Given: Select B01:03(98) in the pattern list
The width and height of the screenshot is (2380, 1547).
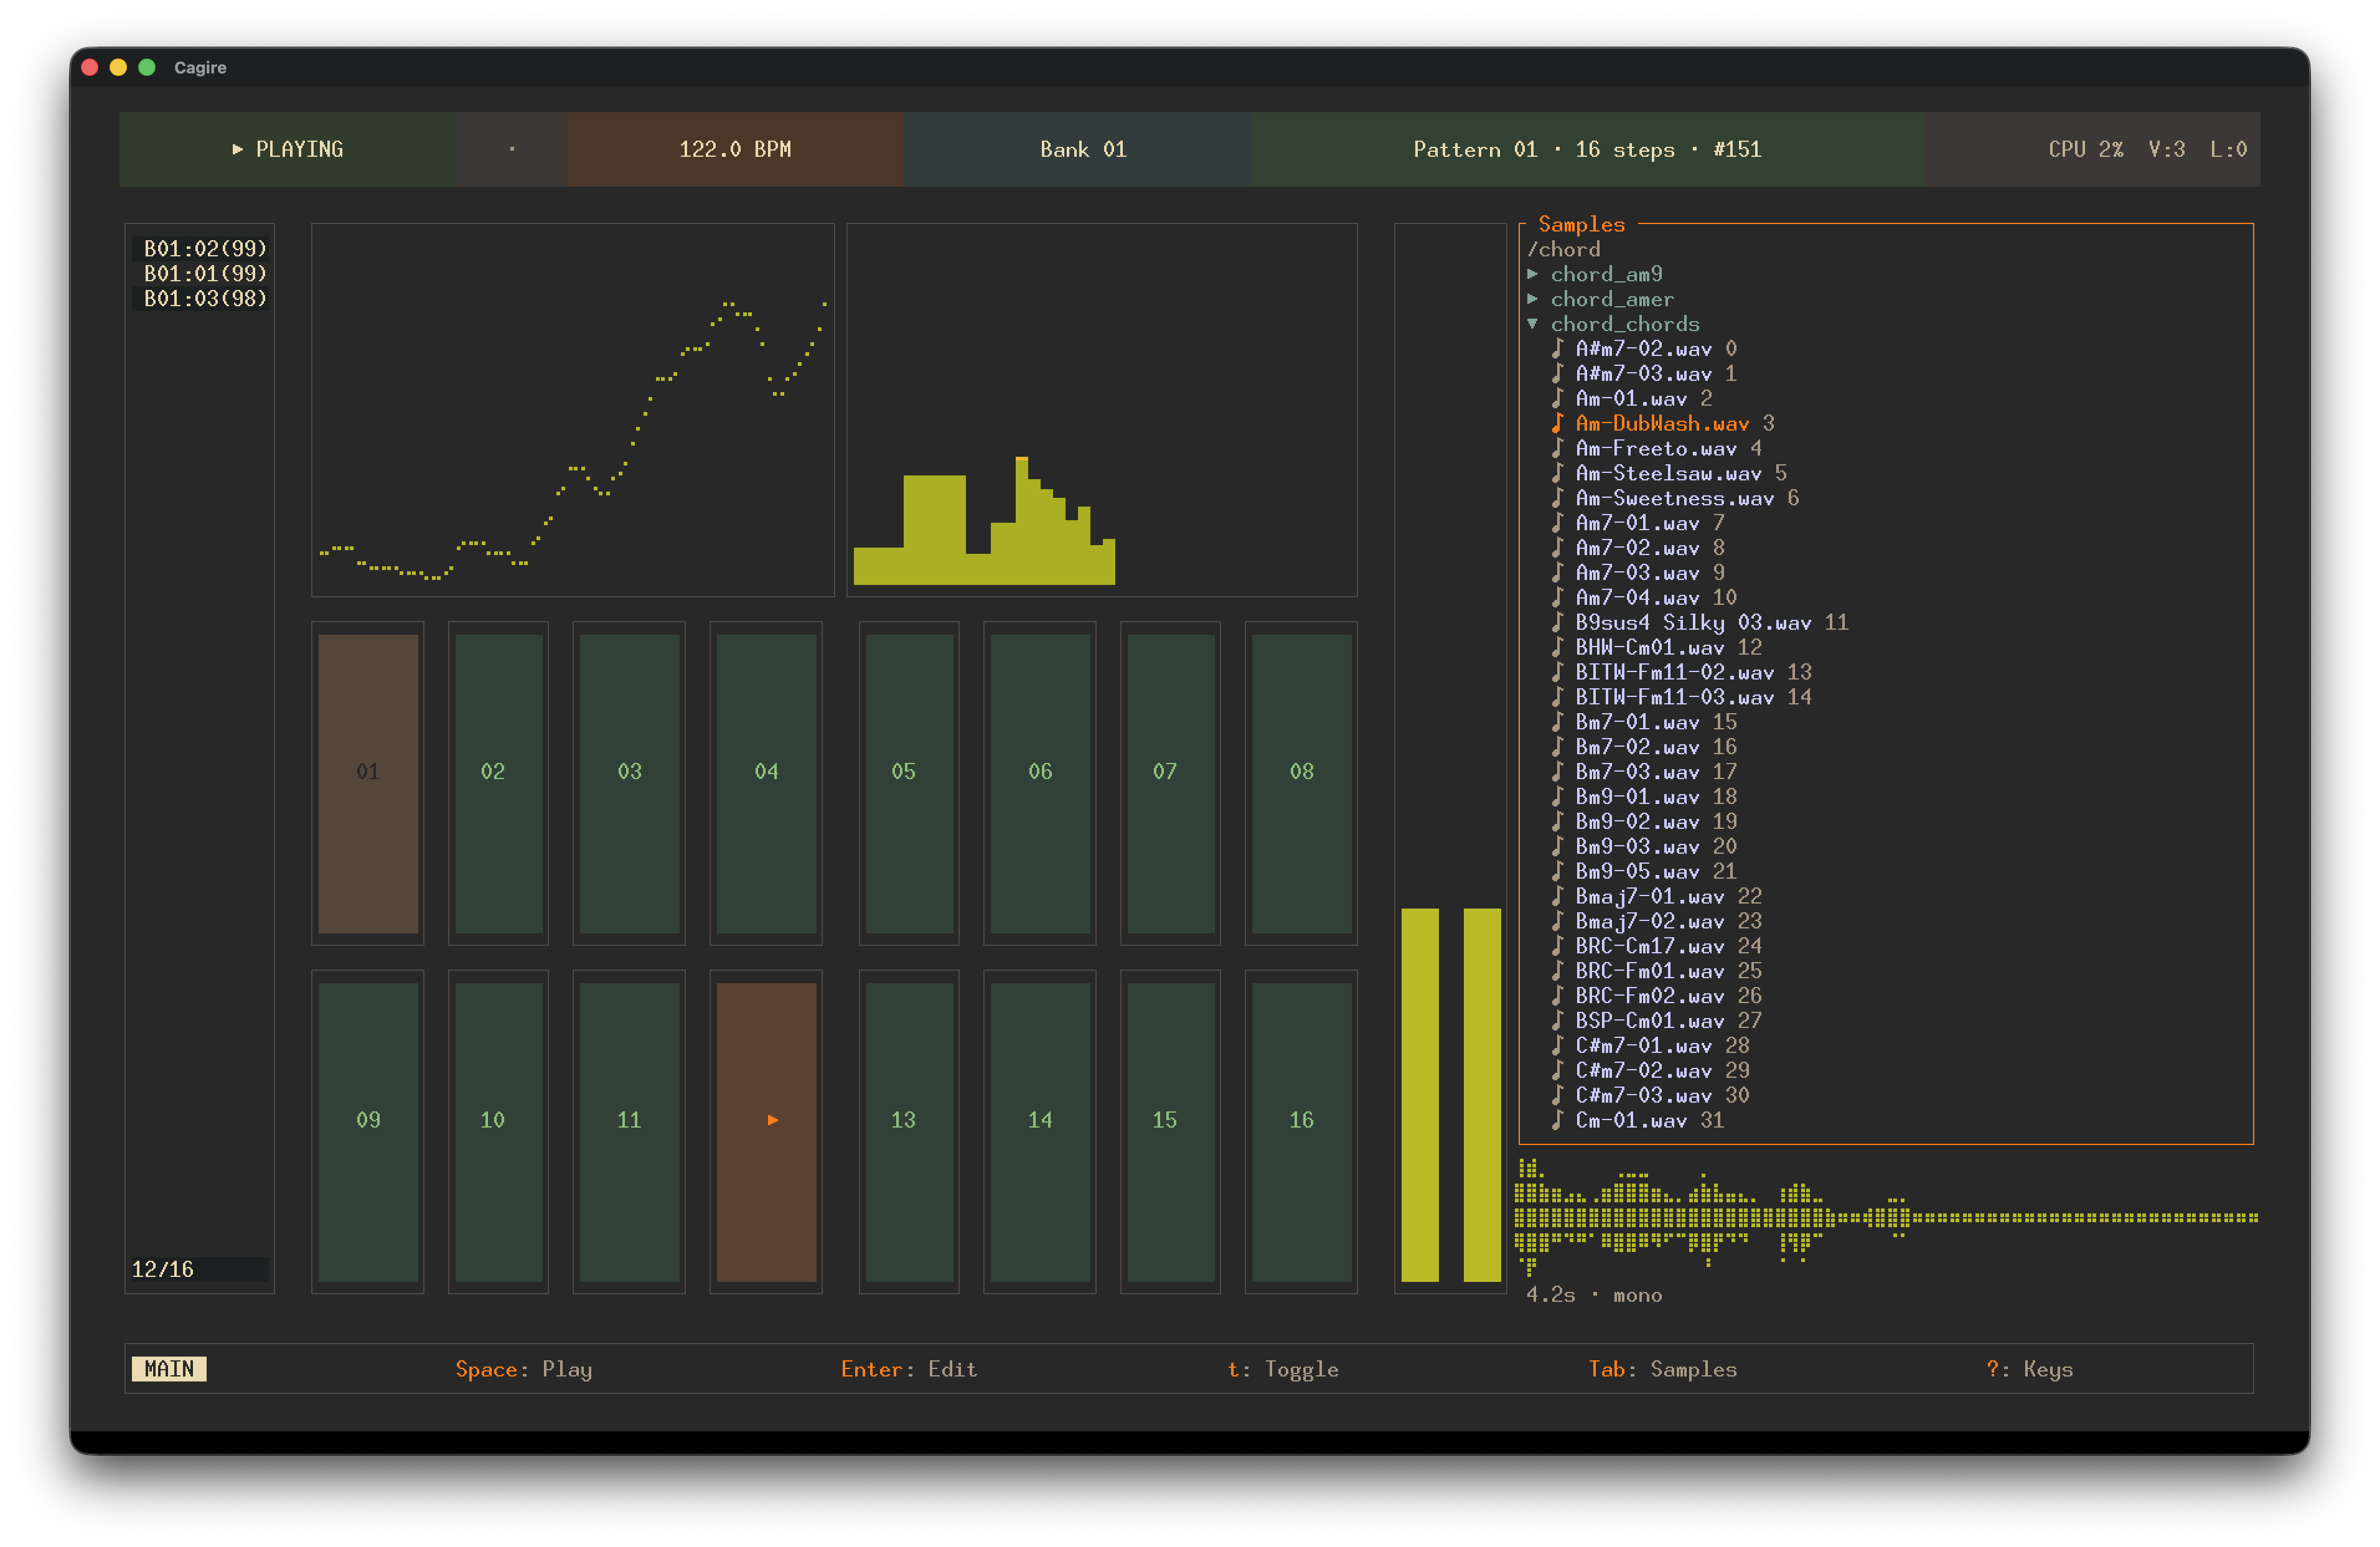Looking at the screenshot, I should [x=204, y=298].
